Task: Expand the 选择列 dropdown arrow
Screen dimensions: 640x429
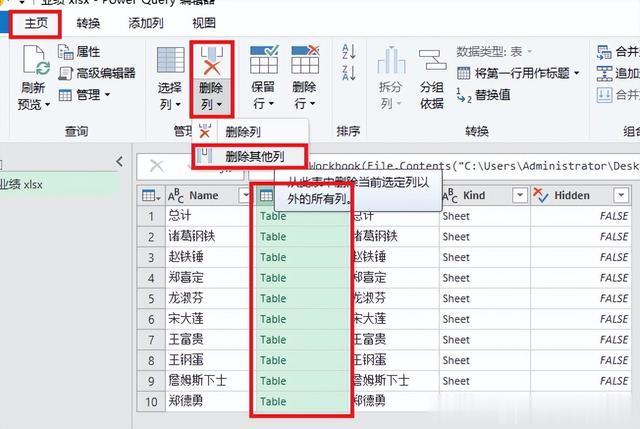Action: pos(178,105)
